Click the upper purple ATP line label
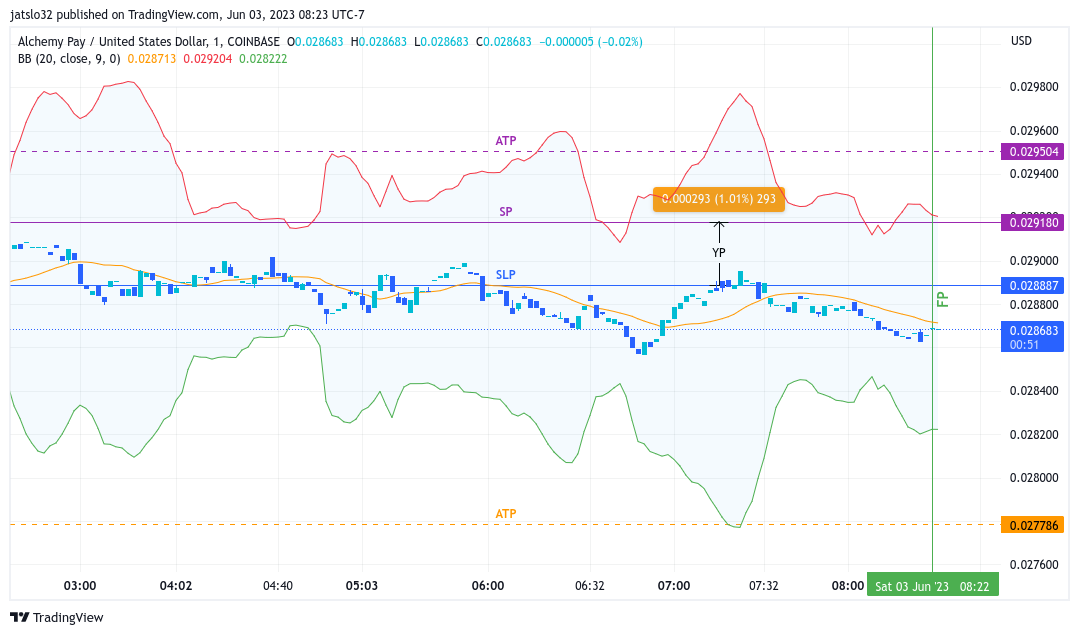Screen dimensions: 1079x635 (506, 140)
